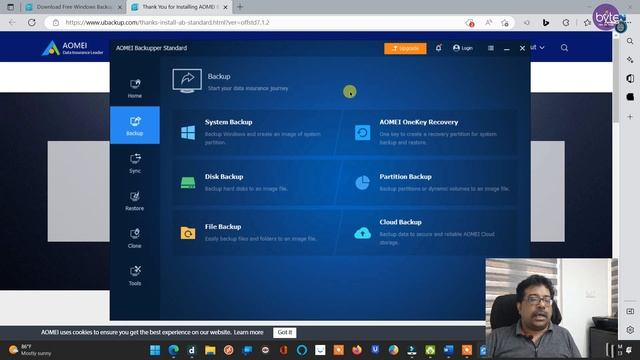Click the orange Upgrade button
Viewport: 640px width, 360px height.
click(x=405, y=48)
